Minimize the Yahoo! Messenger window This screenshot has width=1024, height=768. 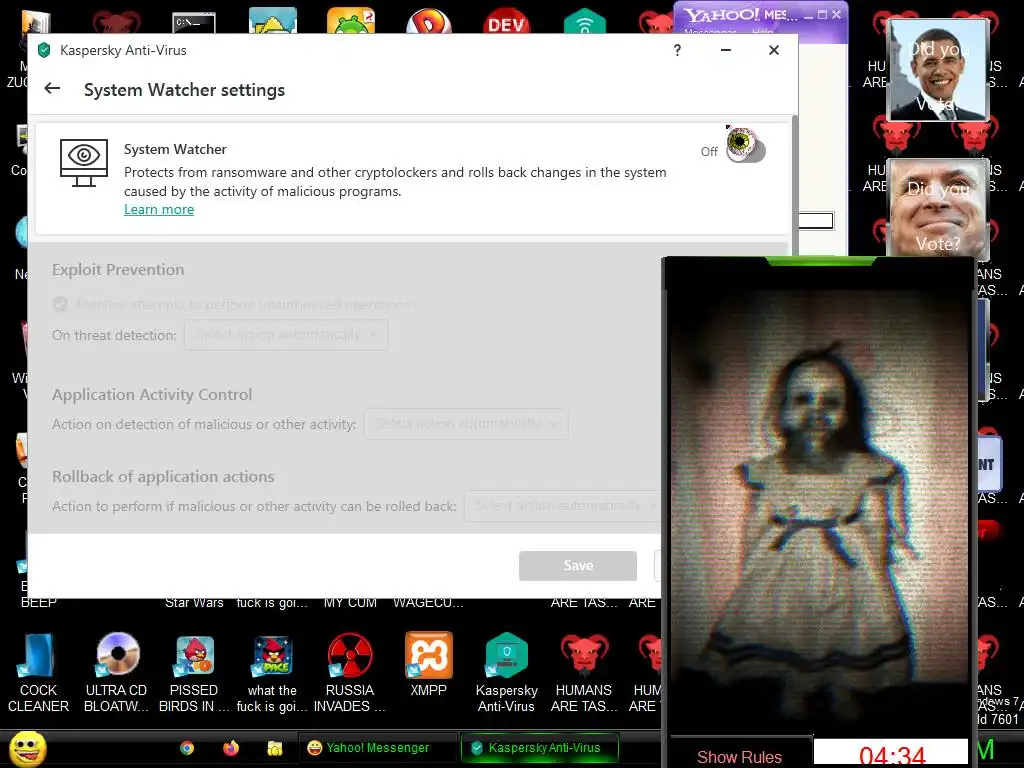(808, 15)
